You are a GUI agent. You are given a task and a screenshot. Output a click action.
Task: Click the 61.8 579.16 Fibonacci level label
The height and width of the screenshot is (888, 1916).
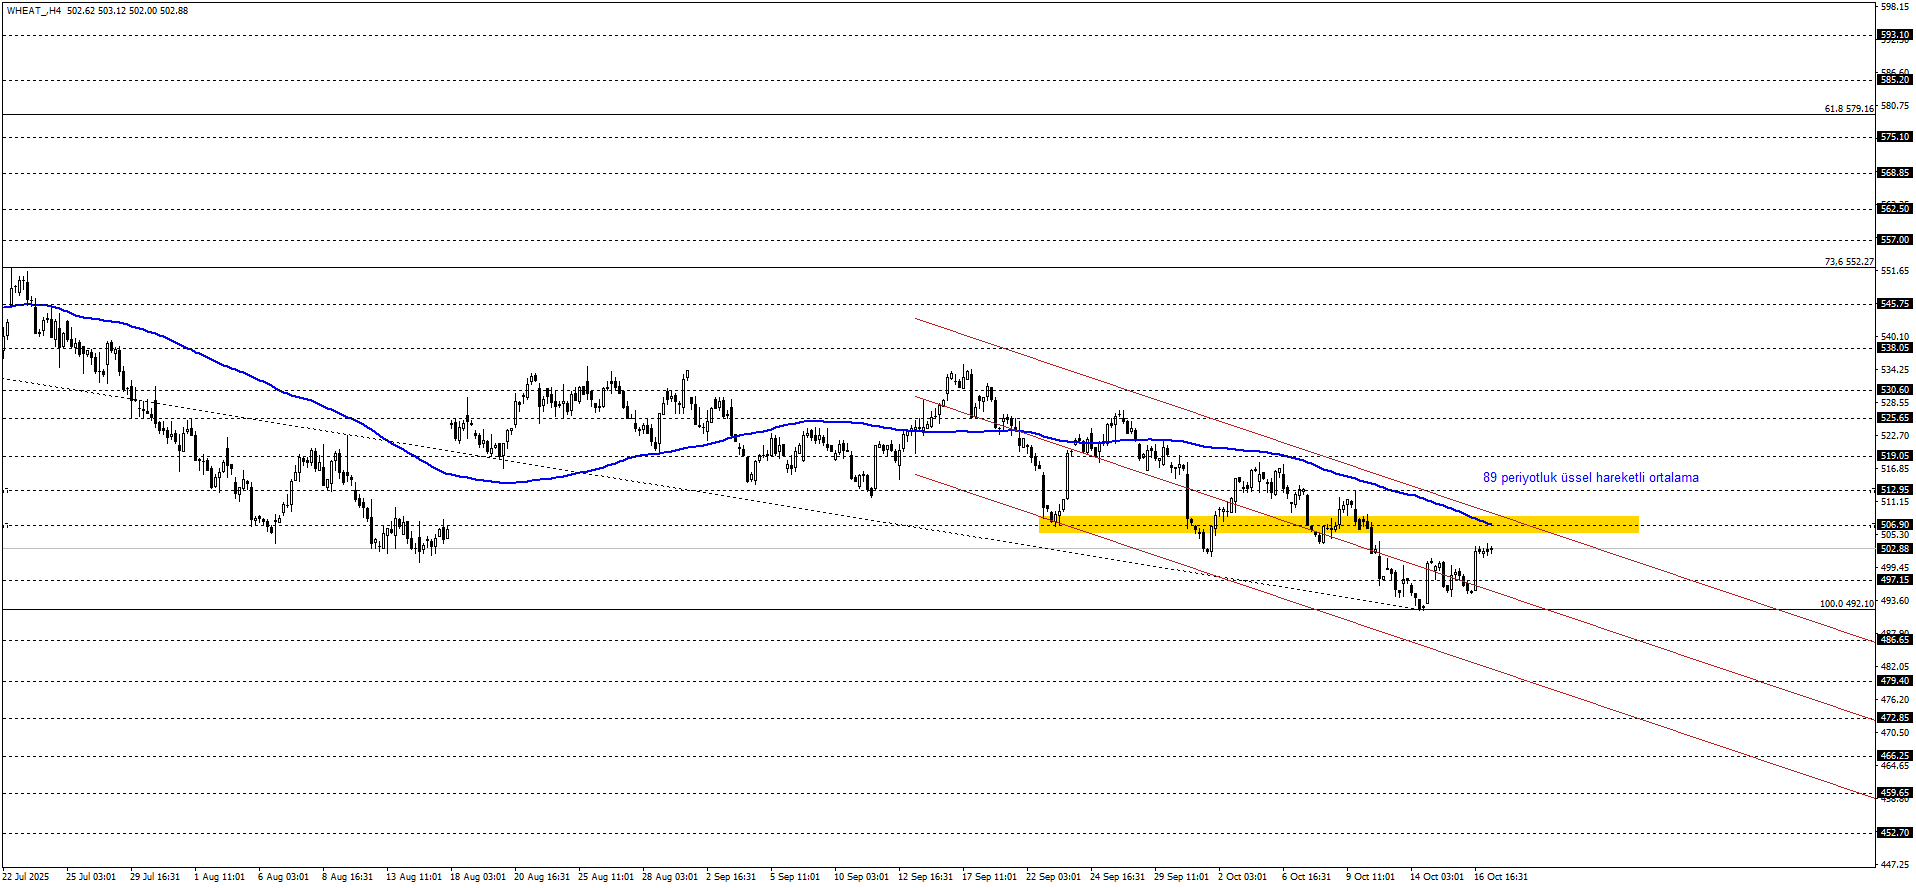coord(1848,109)
